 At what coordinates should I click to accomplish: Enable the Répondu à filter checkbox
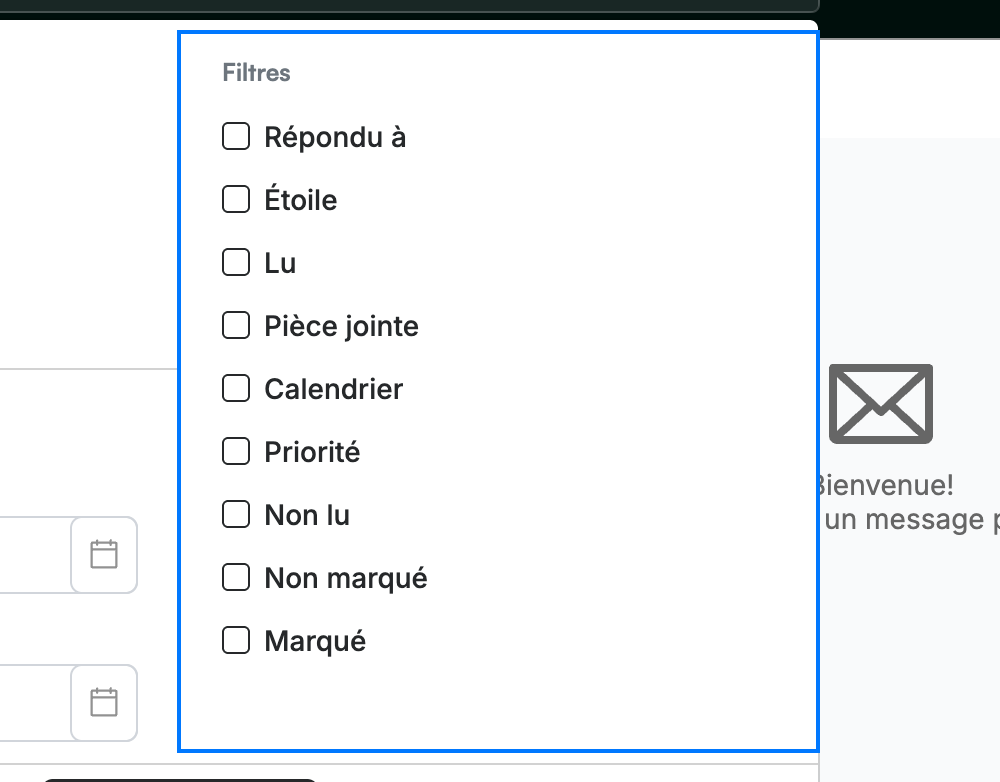[x=236, y=136]
